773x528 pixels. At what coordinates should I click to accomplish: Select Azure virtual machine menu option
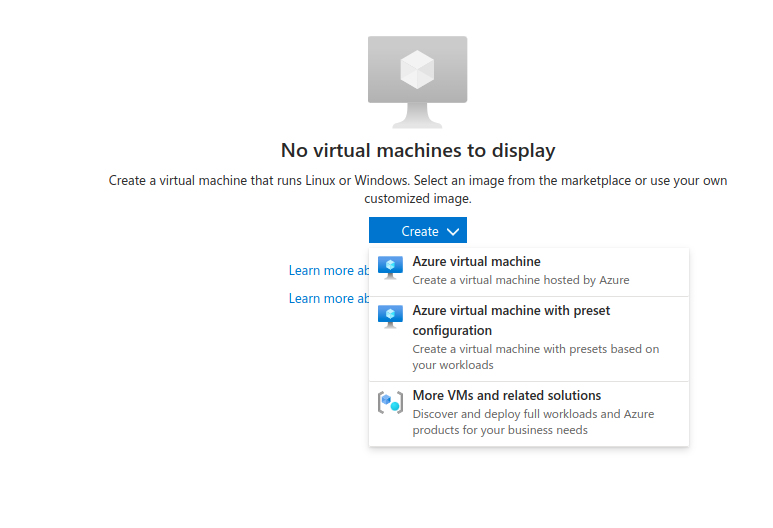coord(528,272)
